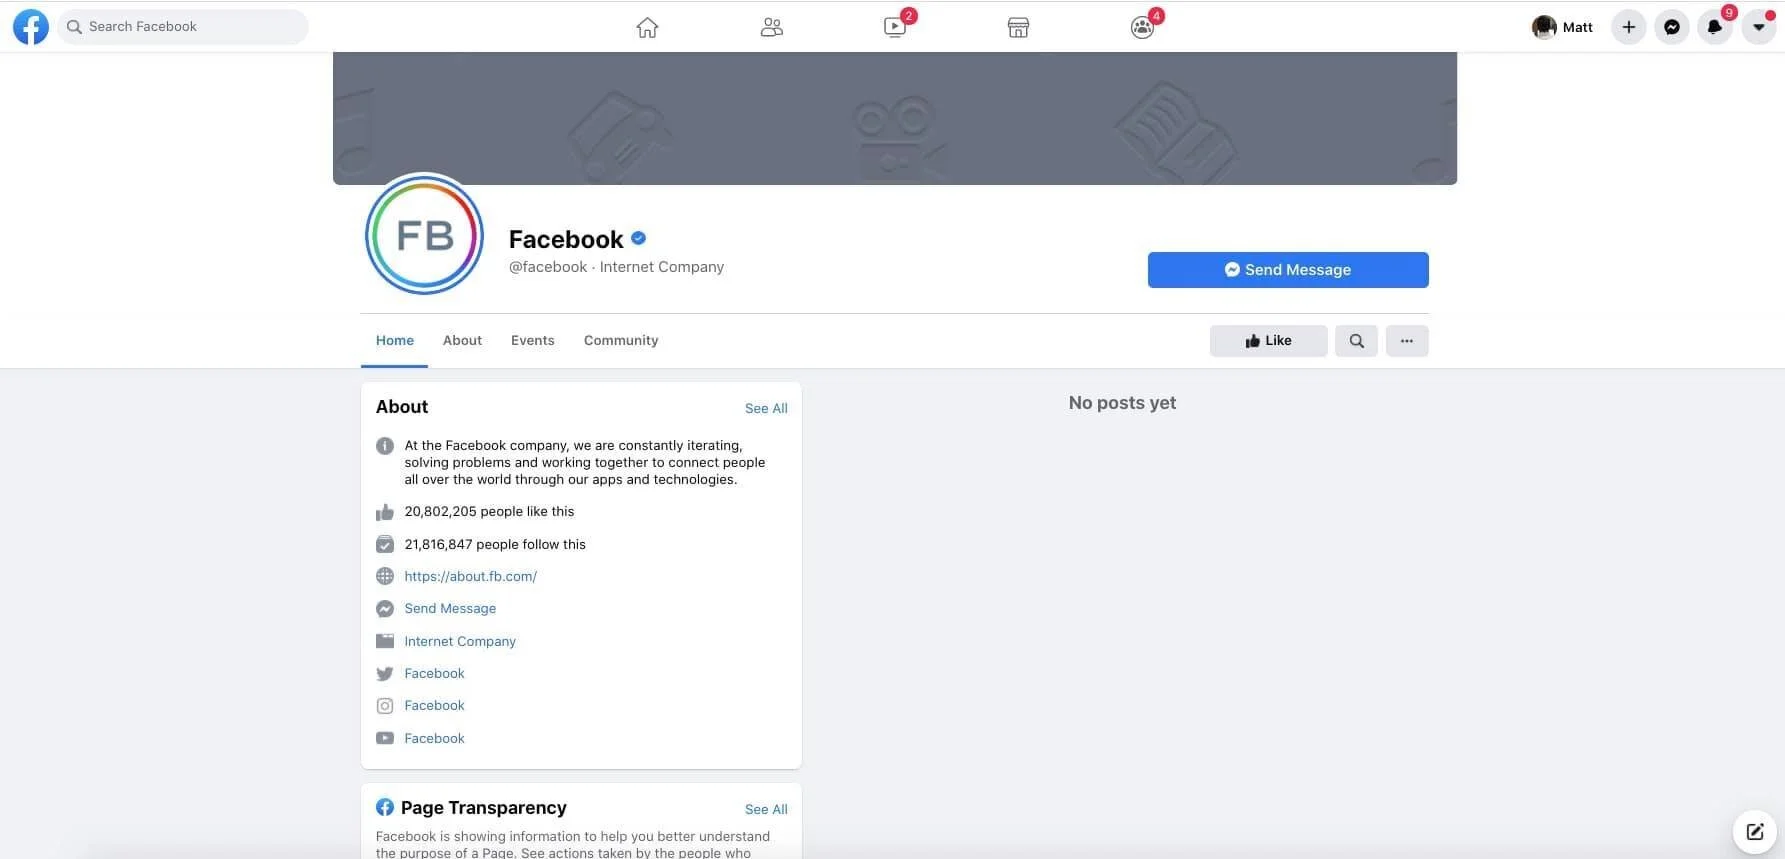
Task: Switch to the Community tab
Action: click(621, 340)
